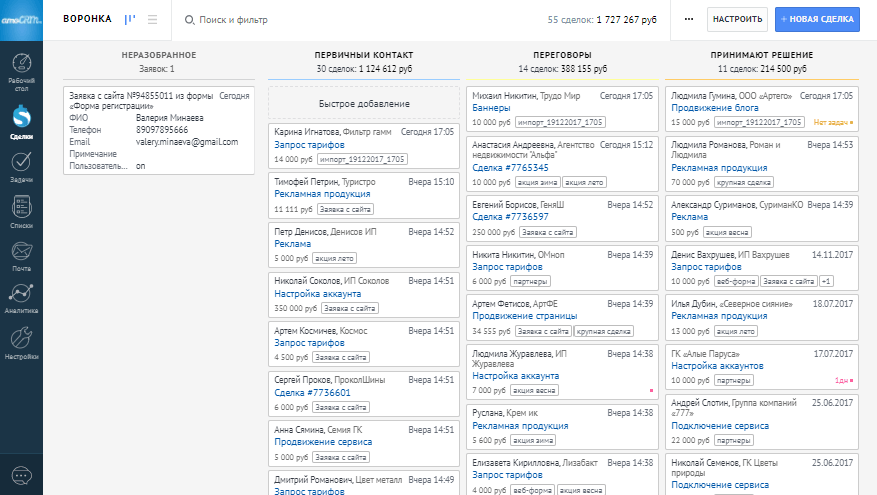This screenshot has height=495, width=877.
Task: Switch to list view icon
Action: point(152,19)
